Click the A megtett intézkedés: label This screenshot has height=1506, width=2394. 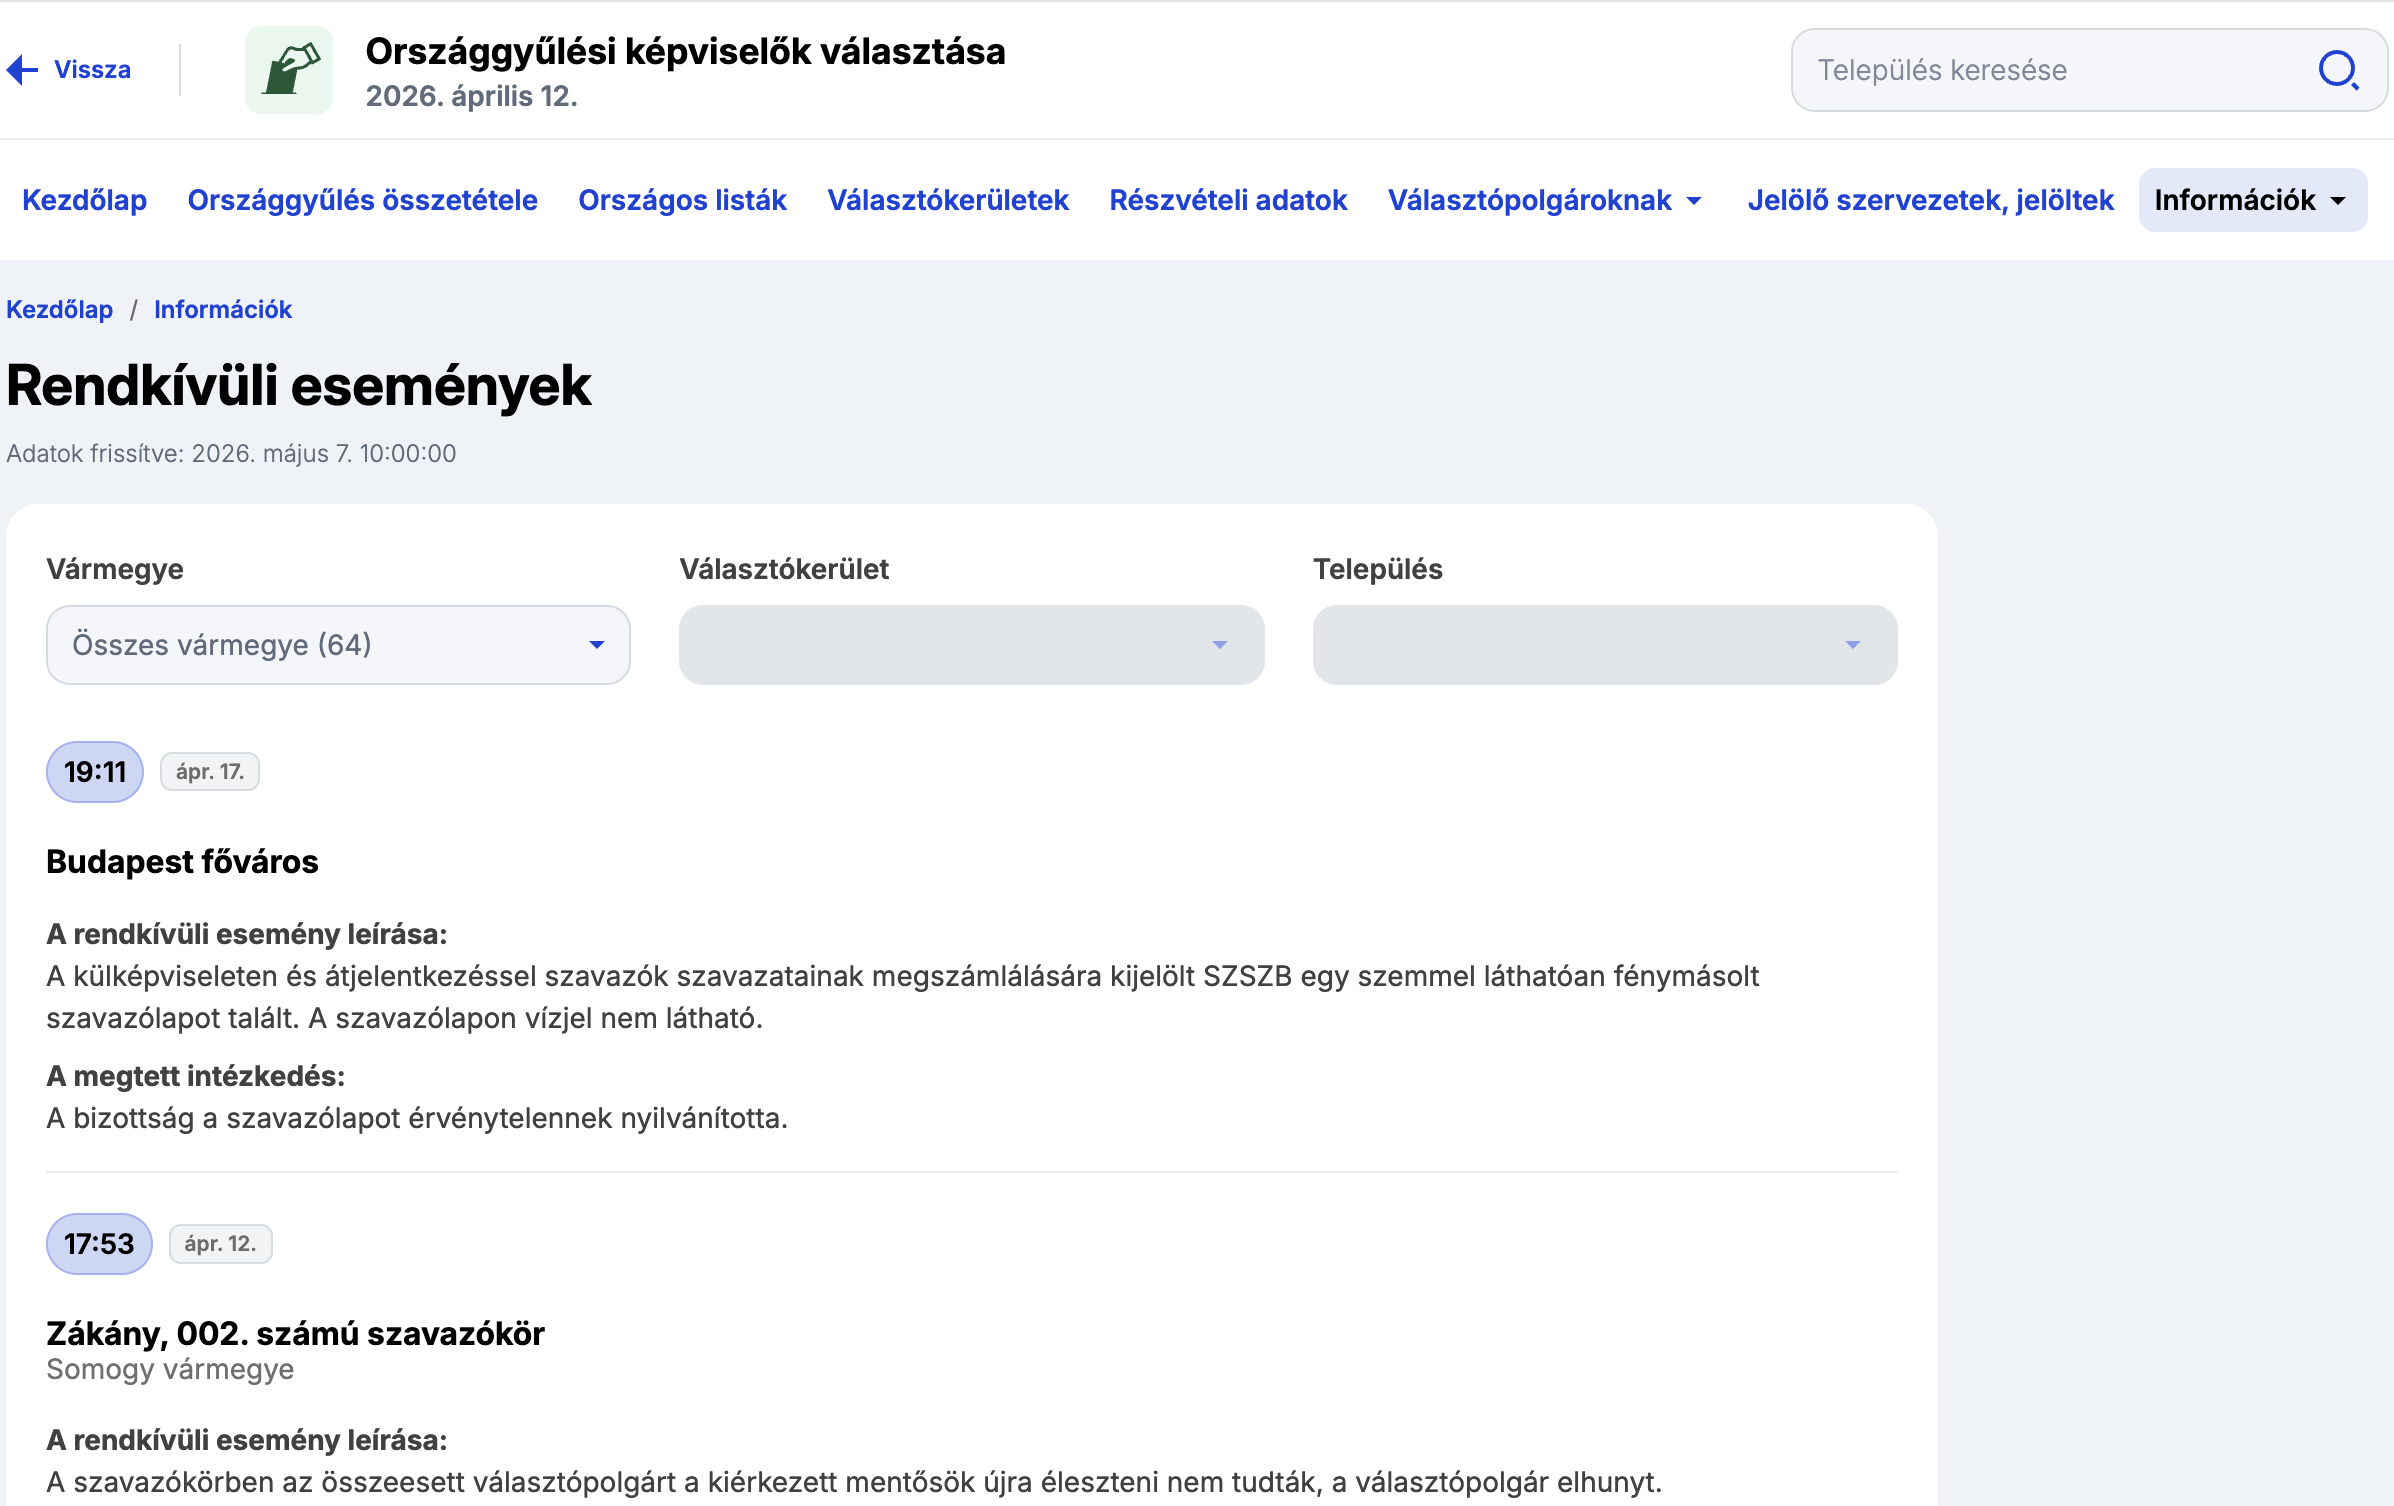pos(195,1076)
